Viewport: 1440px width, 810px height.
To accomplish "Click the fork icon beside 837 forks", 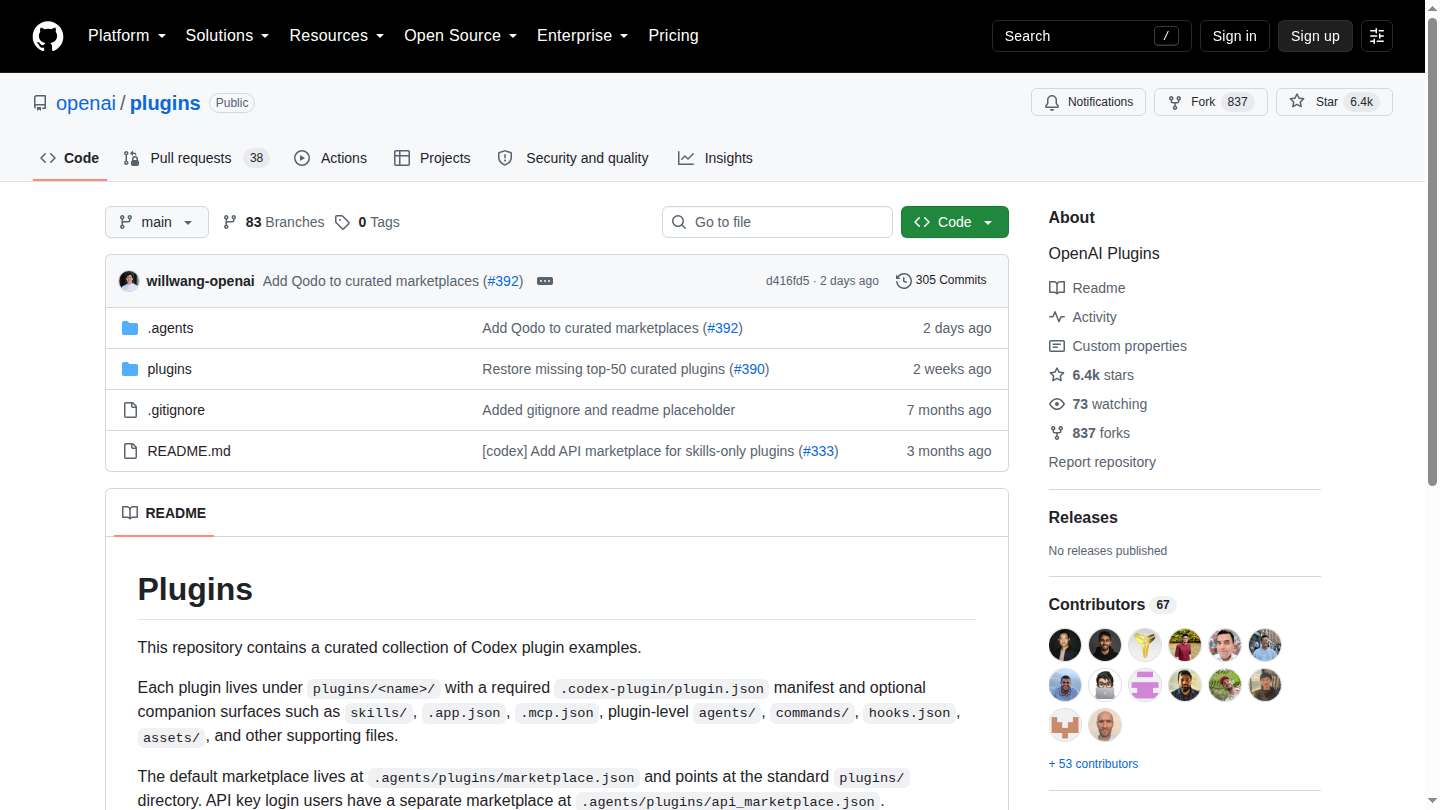I will (1057, 433).
